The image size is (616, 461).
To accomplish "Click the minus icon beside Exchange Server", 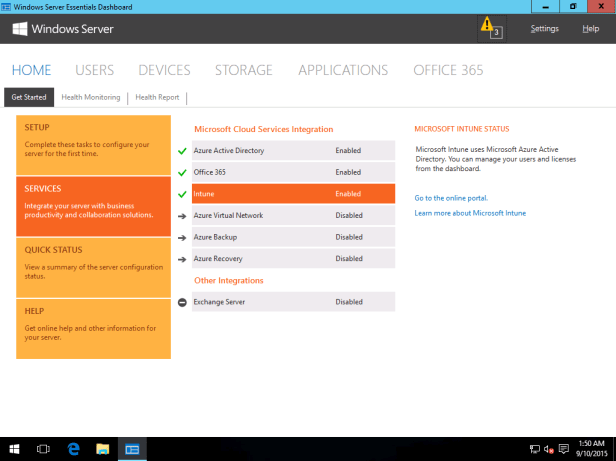I will coord(182,302).
